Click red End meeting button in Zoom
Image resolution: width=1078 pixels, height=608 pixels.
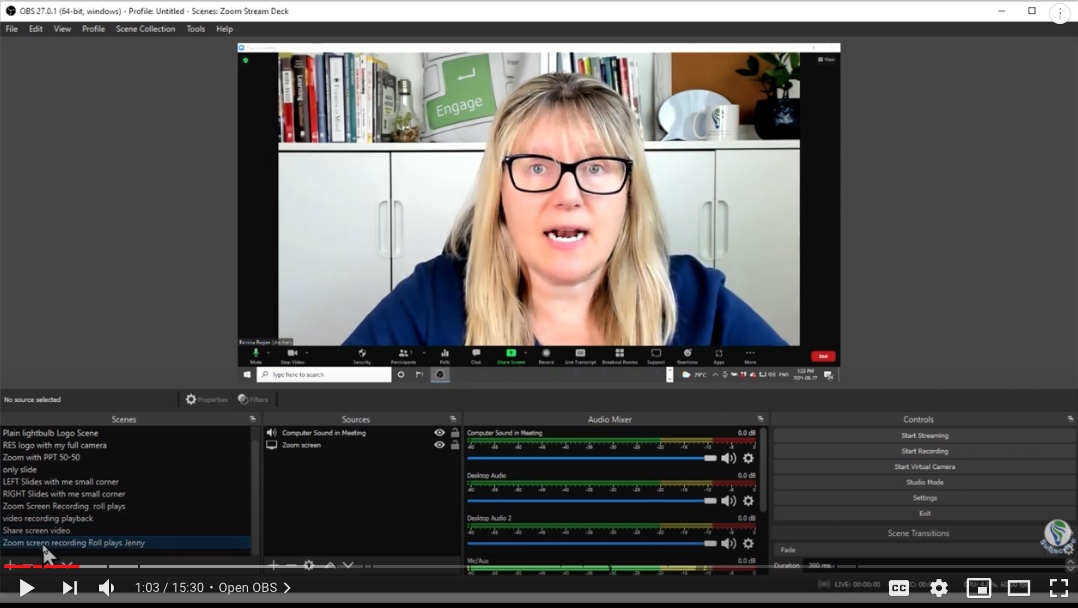point(823,356)
